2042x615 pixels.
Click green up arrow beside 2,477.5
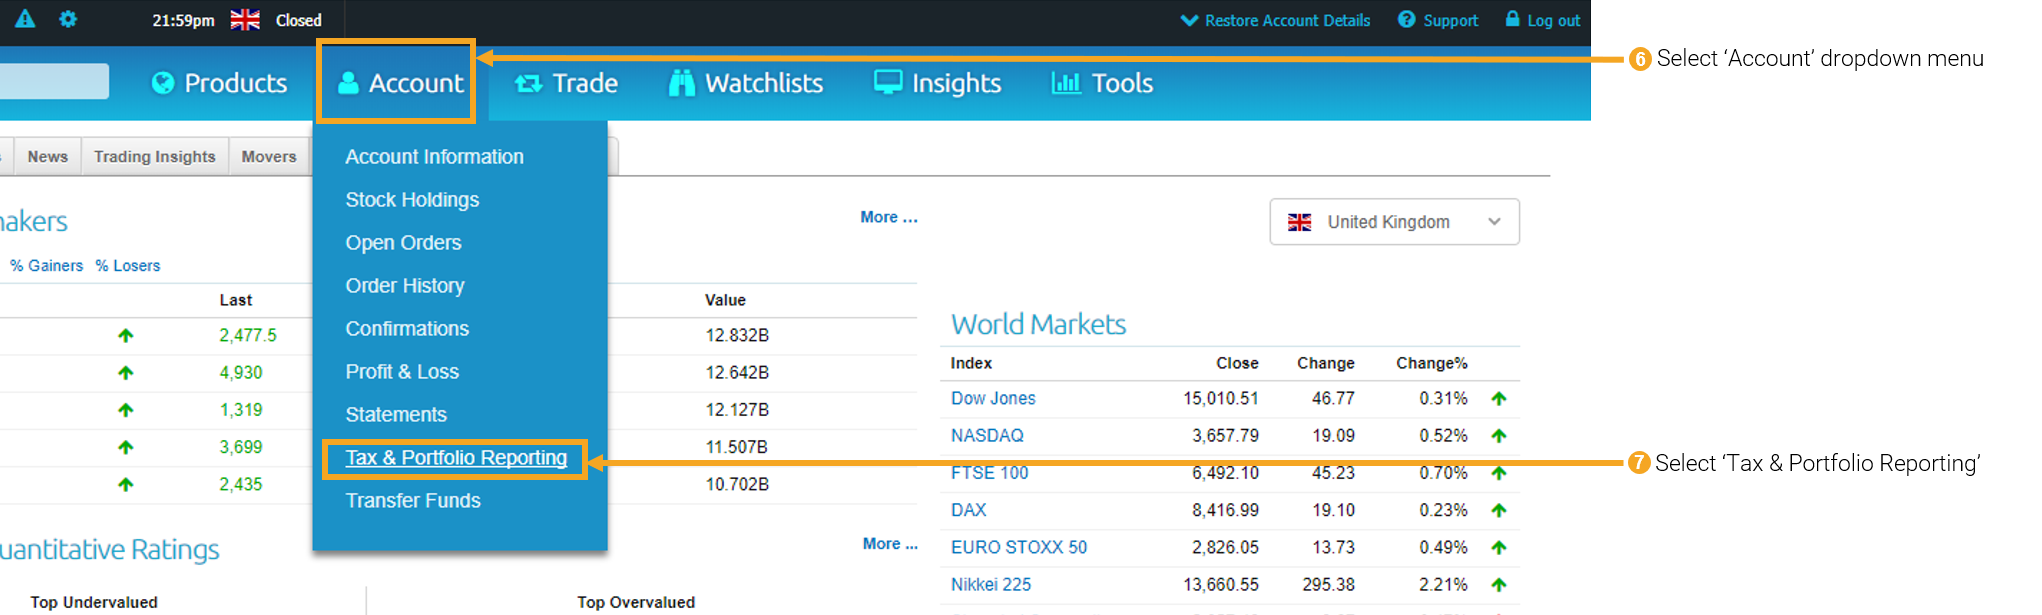pyautogui.click(x=125, y=336)
